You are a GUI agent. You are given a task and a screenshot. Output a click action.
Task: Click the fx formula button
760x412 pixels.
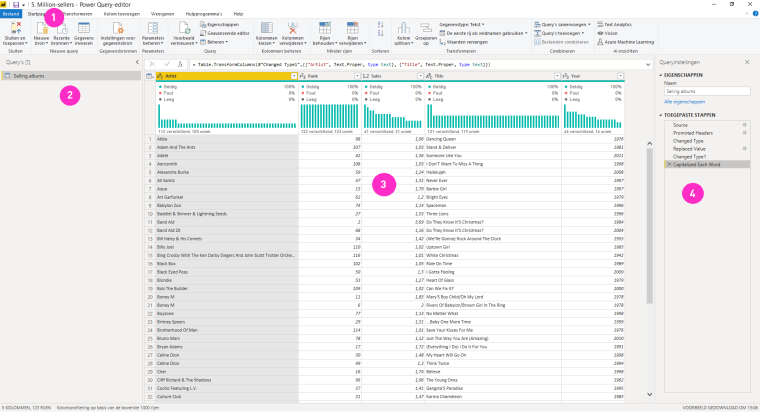pos(180,64)
